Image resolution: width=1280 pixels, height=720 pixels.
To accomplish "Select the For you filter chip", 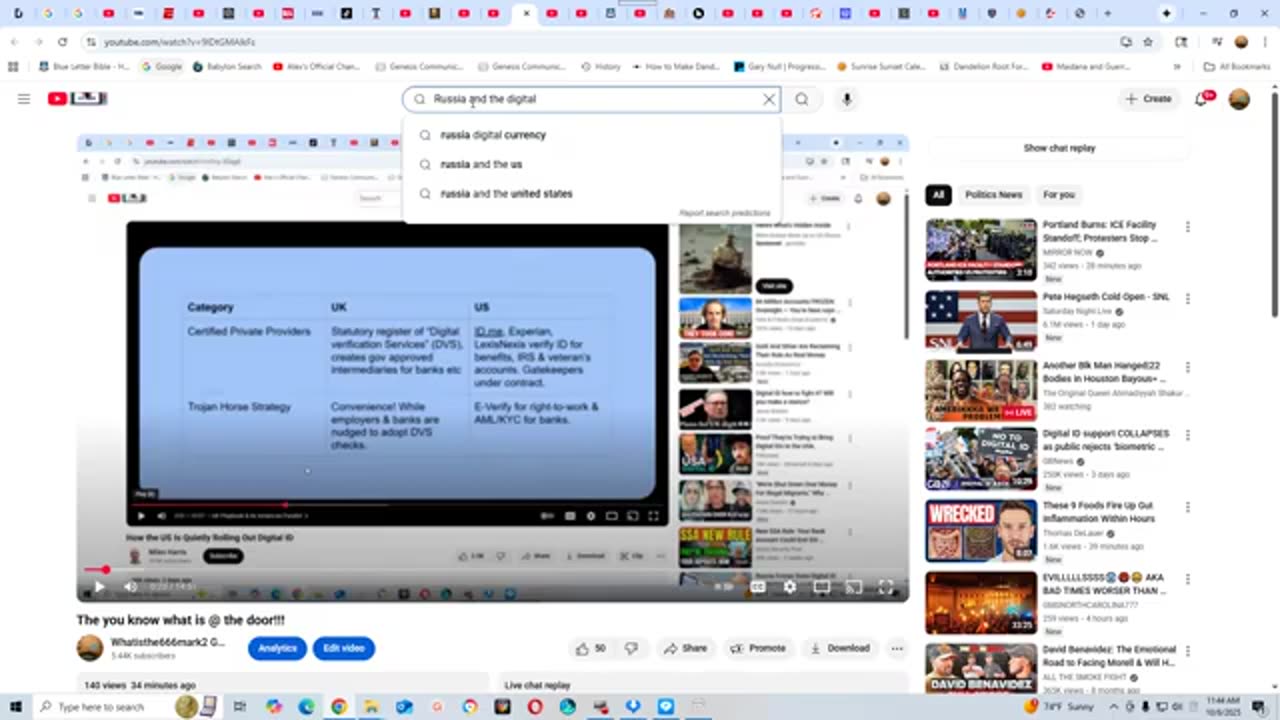I will tap(1059, 195).
